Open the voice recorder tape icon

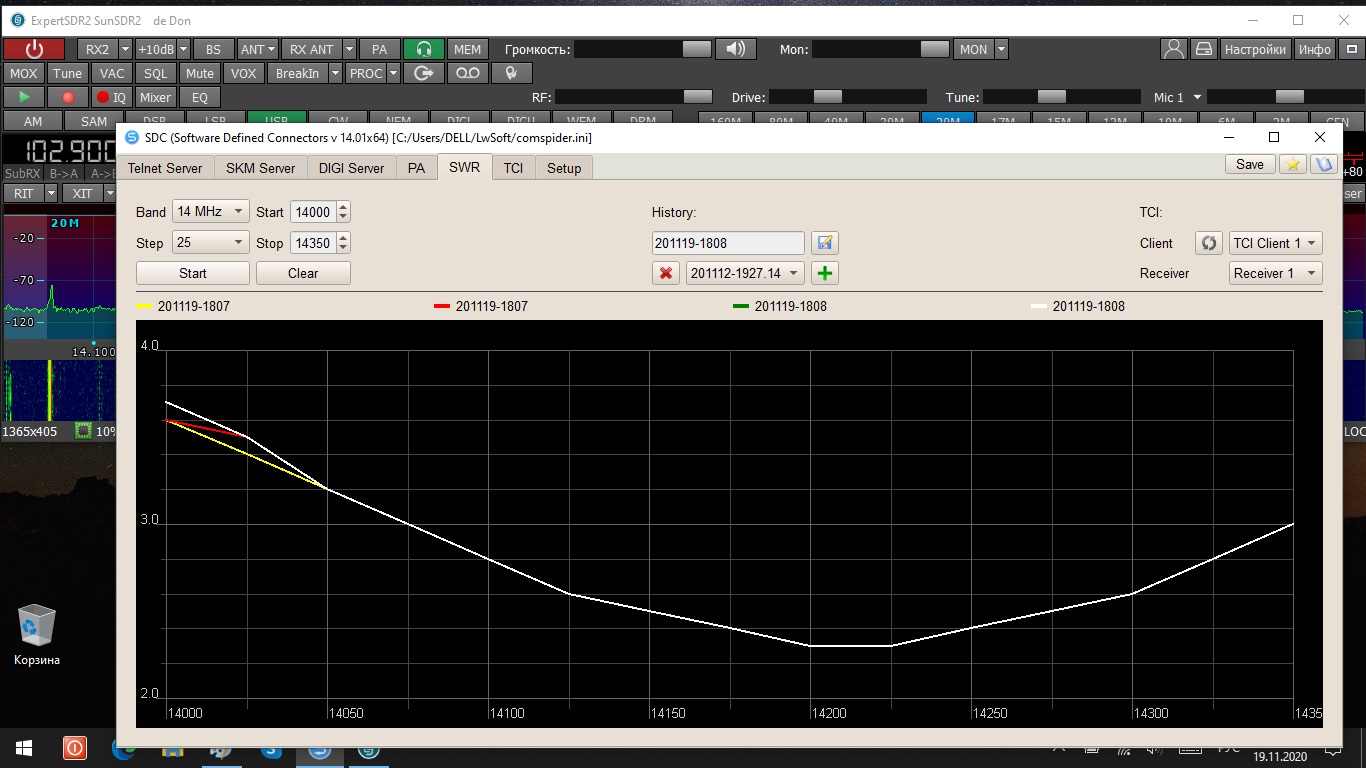[x=468, y=73]
